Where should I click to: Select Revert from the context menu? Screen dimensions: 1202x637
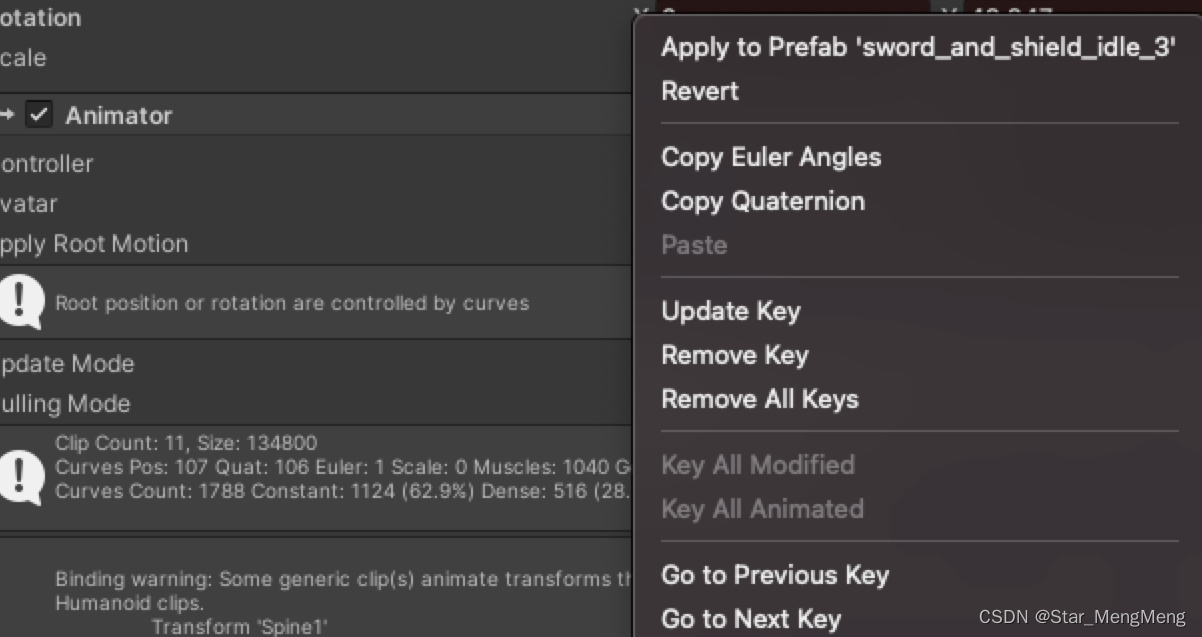(x=700, y=91)
